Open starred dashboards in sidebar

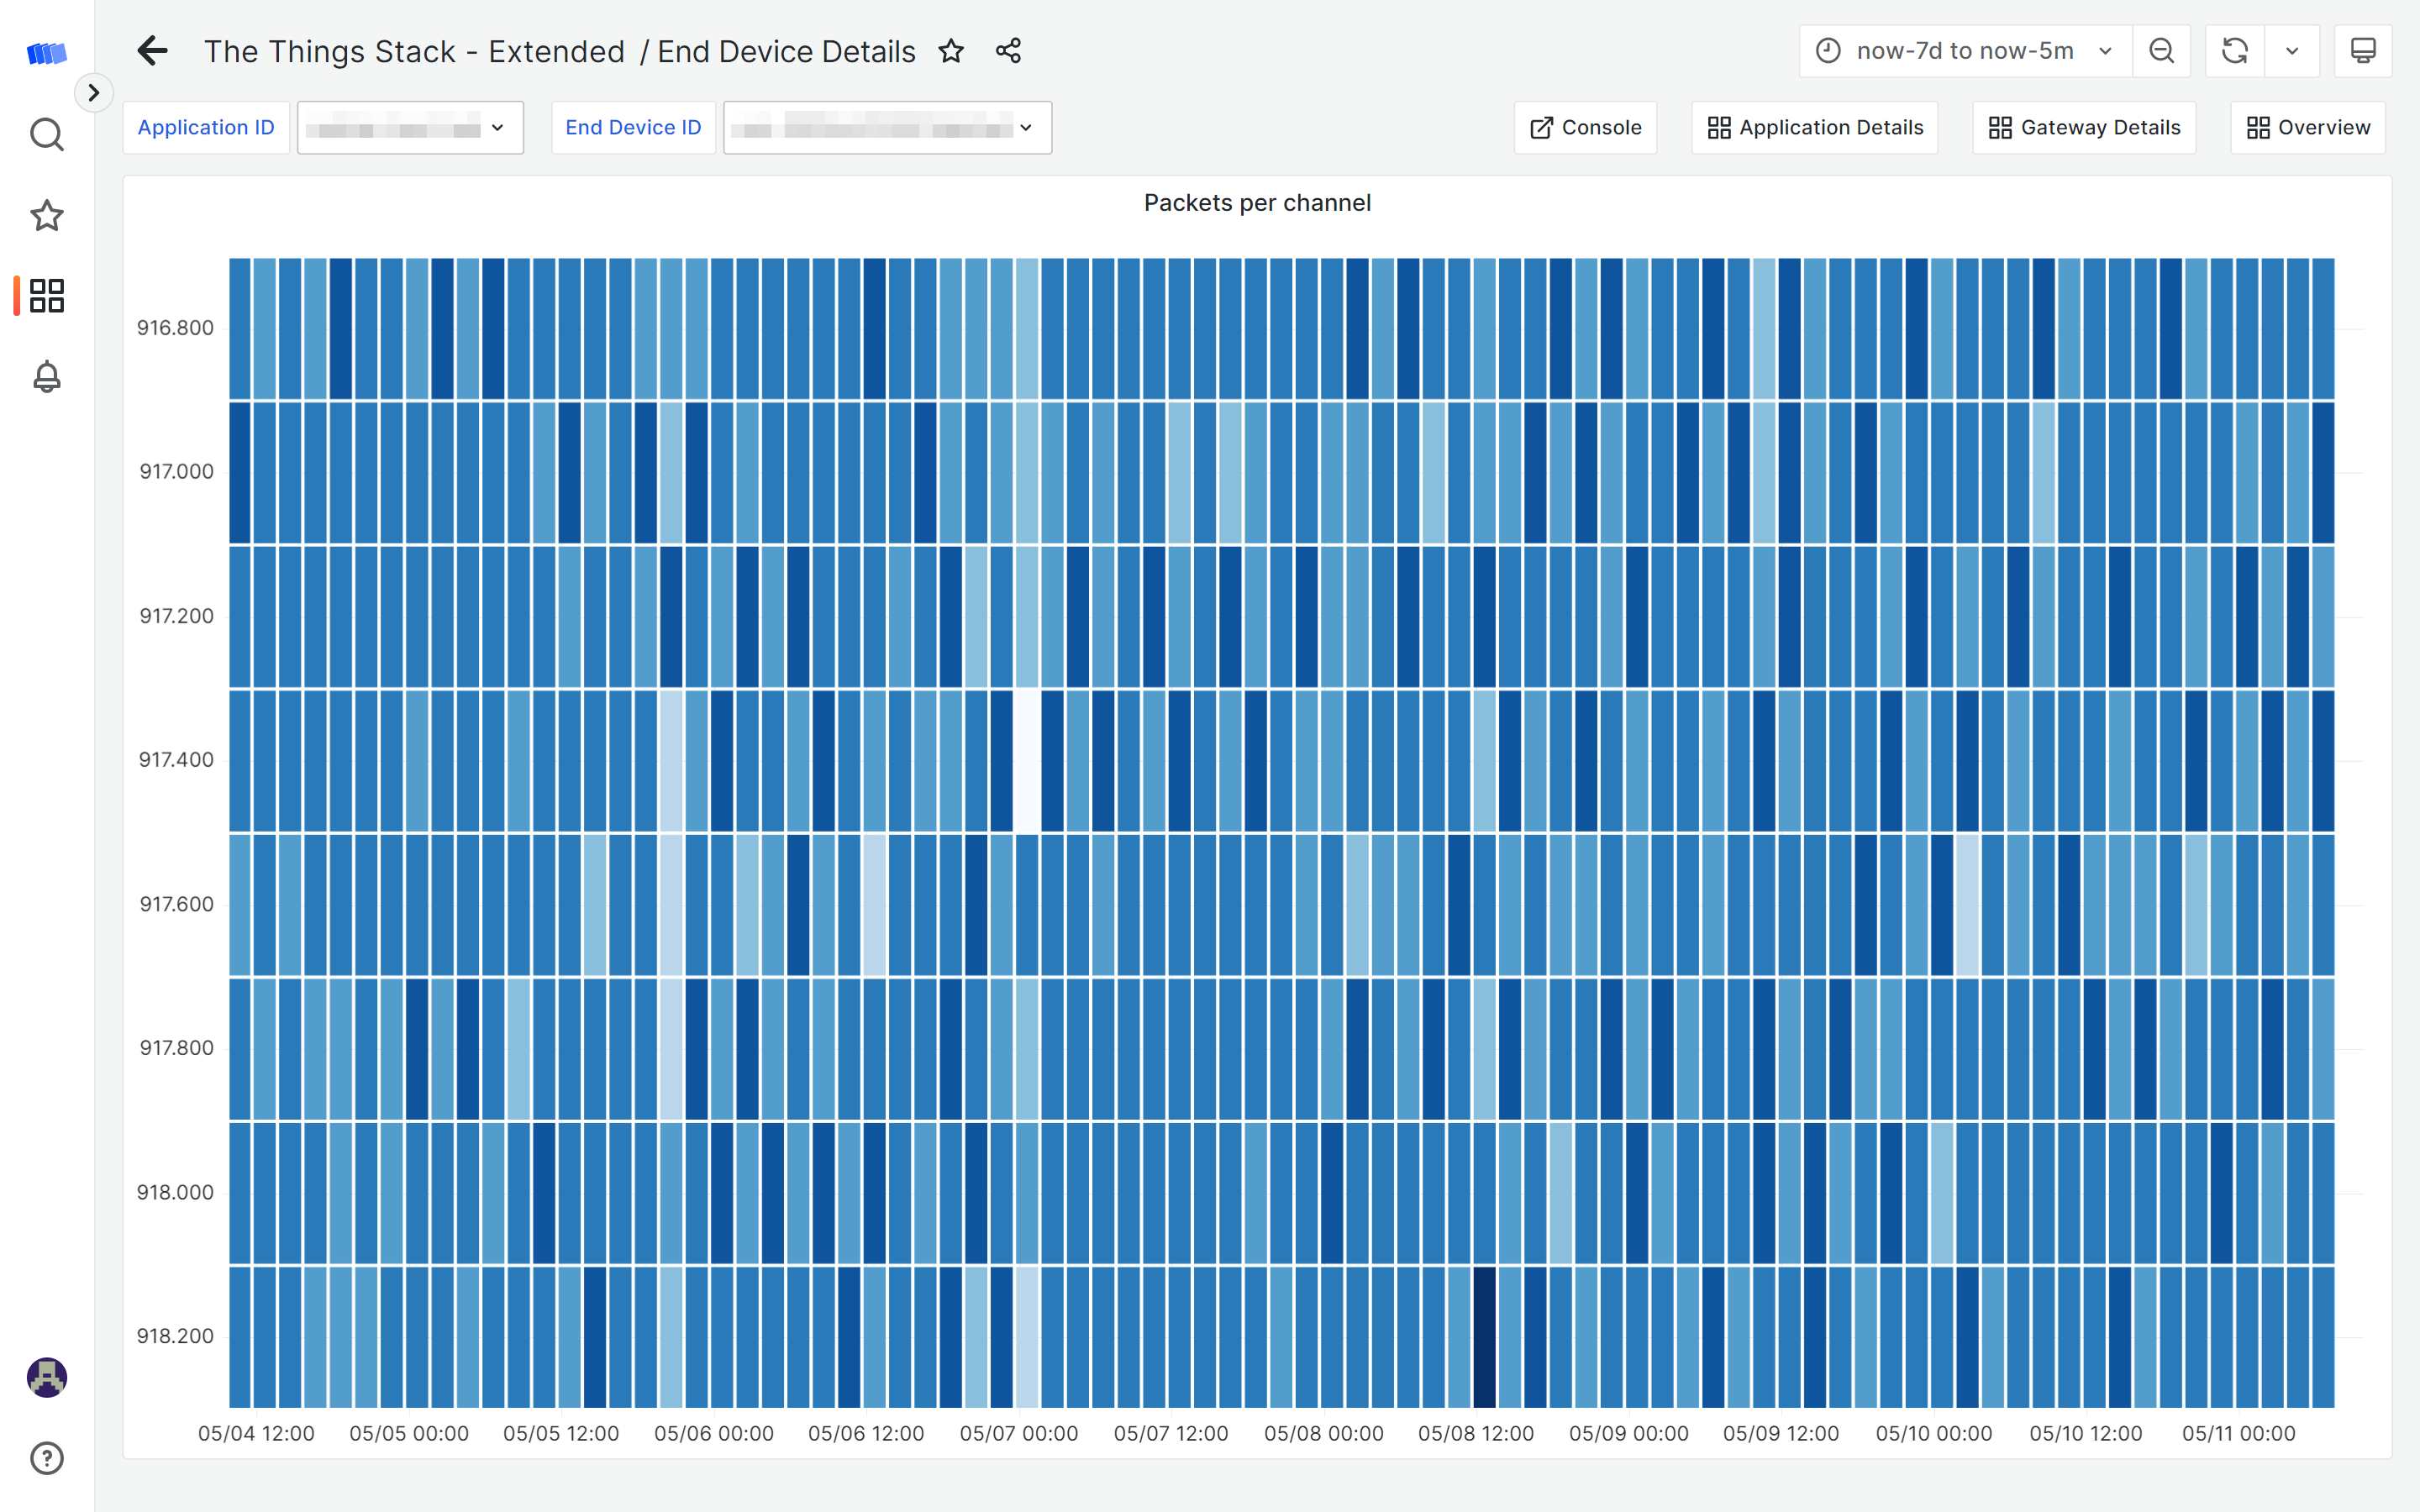(47, 215)
